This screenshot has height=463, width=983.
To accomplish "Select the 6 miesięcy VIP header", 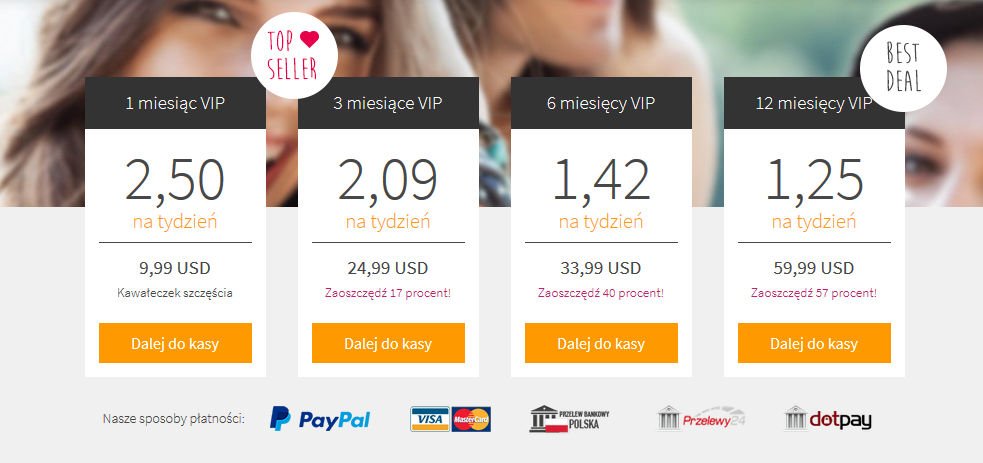I will click(601, 103).
